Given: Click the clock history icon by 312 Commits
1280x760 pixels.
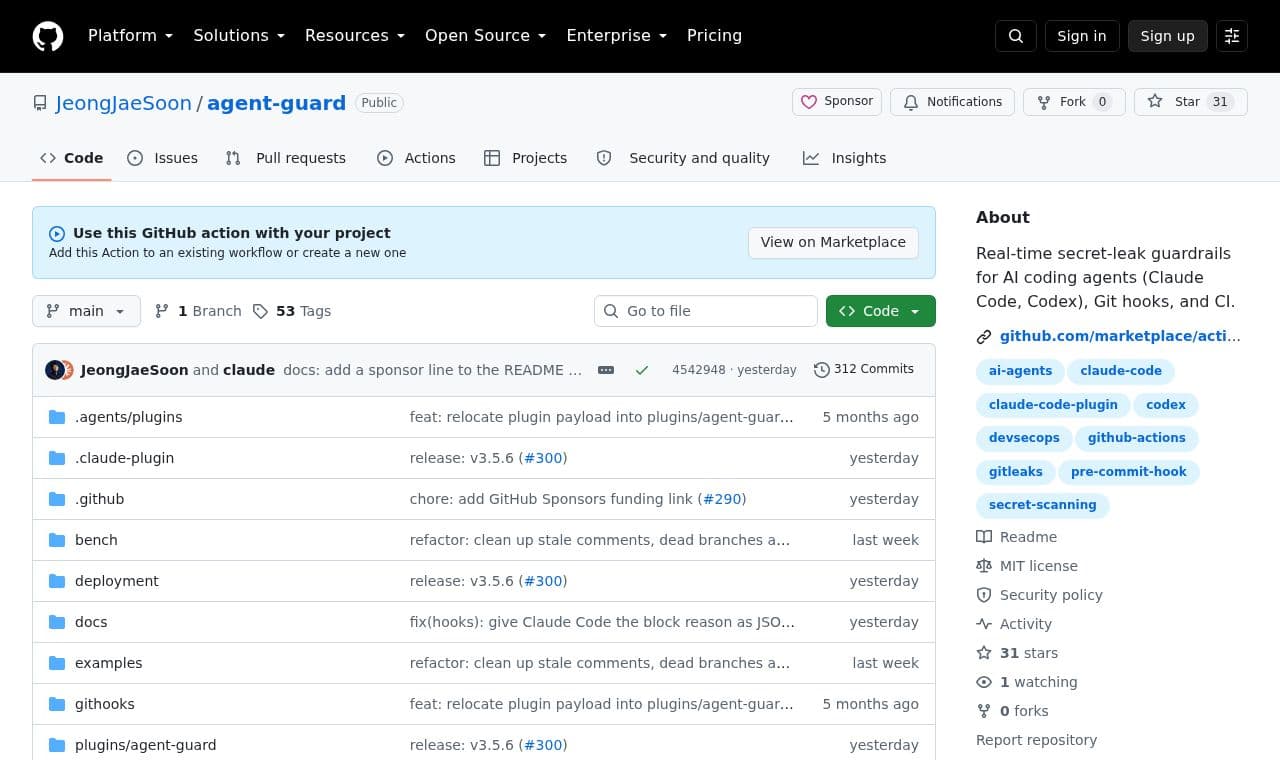Looking at the screenshot, I should pos(822,370).
